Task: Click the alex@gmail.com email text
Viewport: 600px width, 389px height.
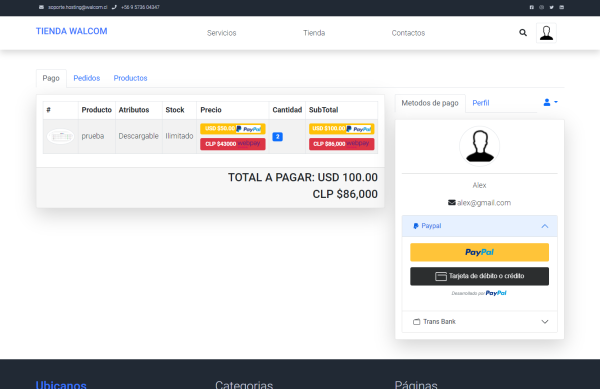Action: pos(484,203)
